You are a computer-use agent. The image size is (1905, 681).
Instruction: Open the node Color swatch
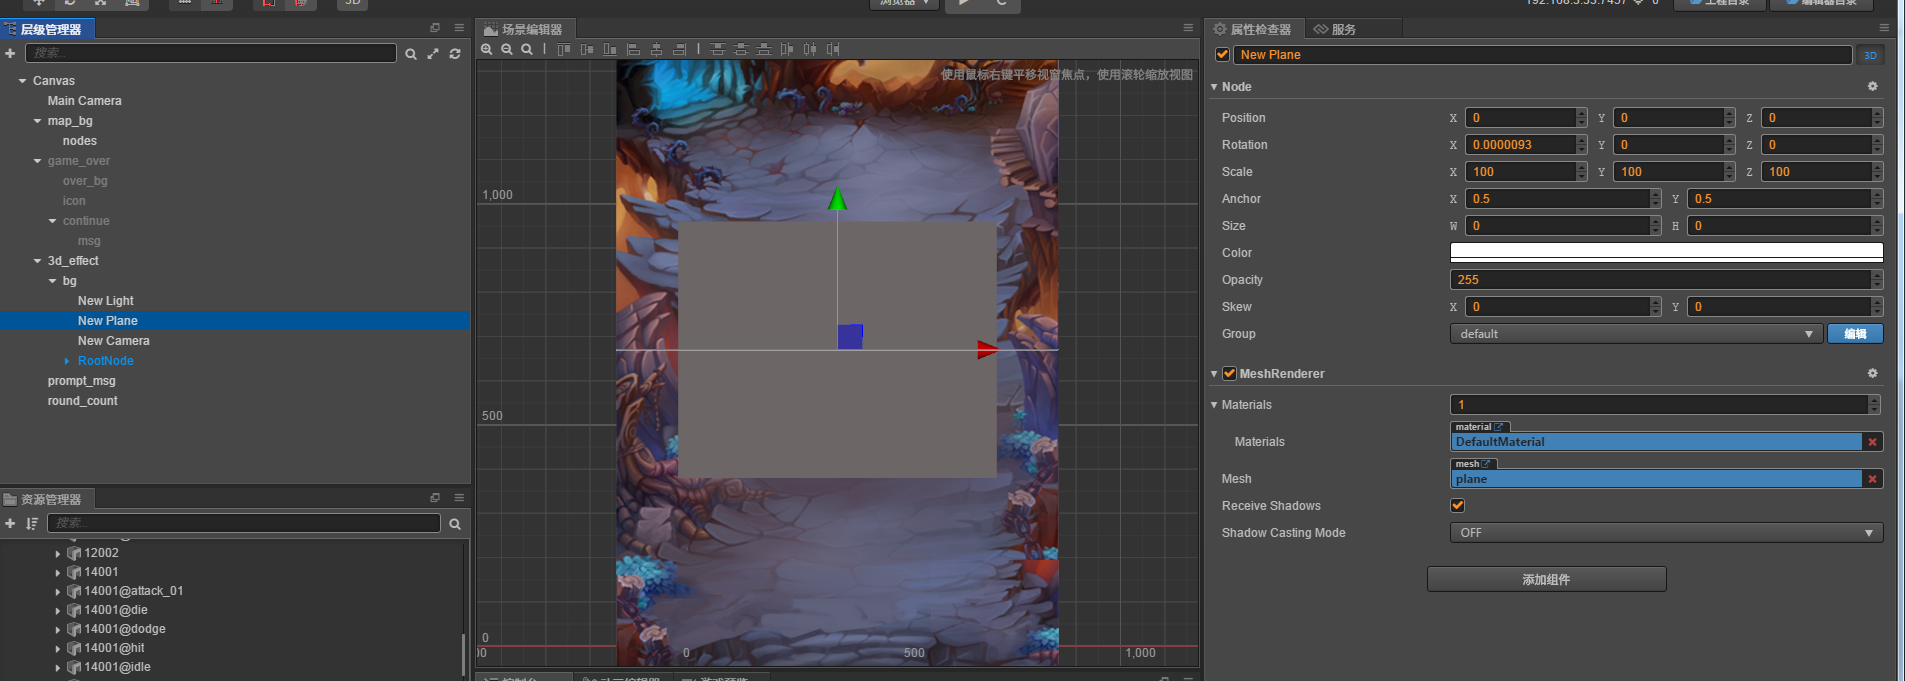1666,253
